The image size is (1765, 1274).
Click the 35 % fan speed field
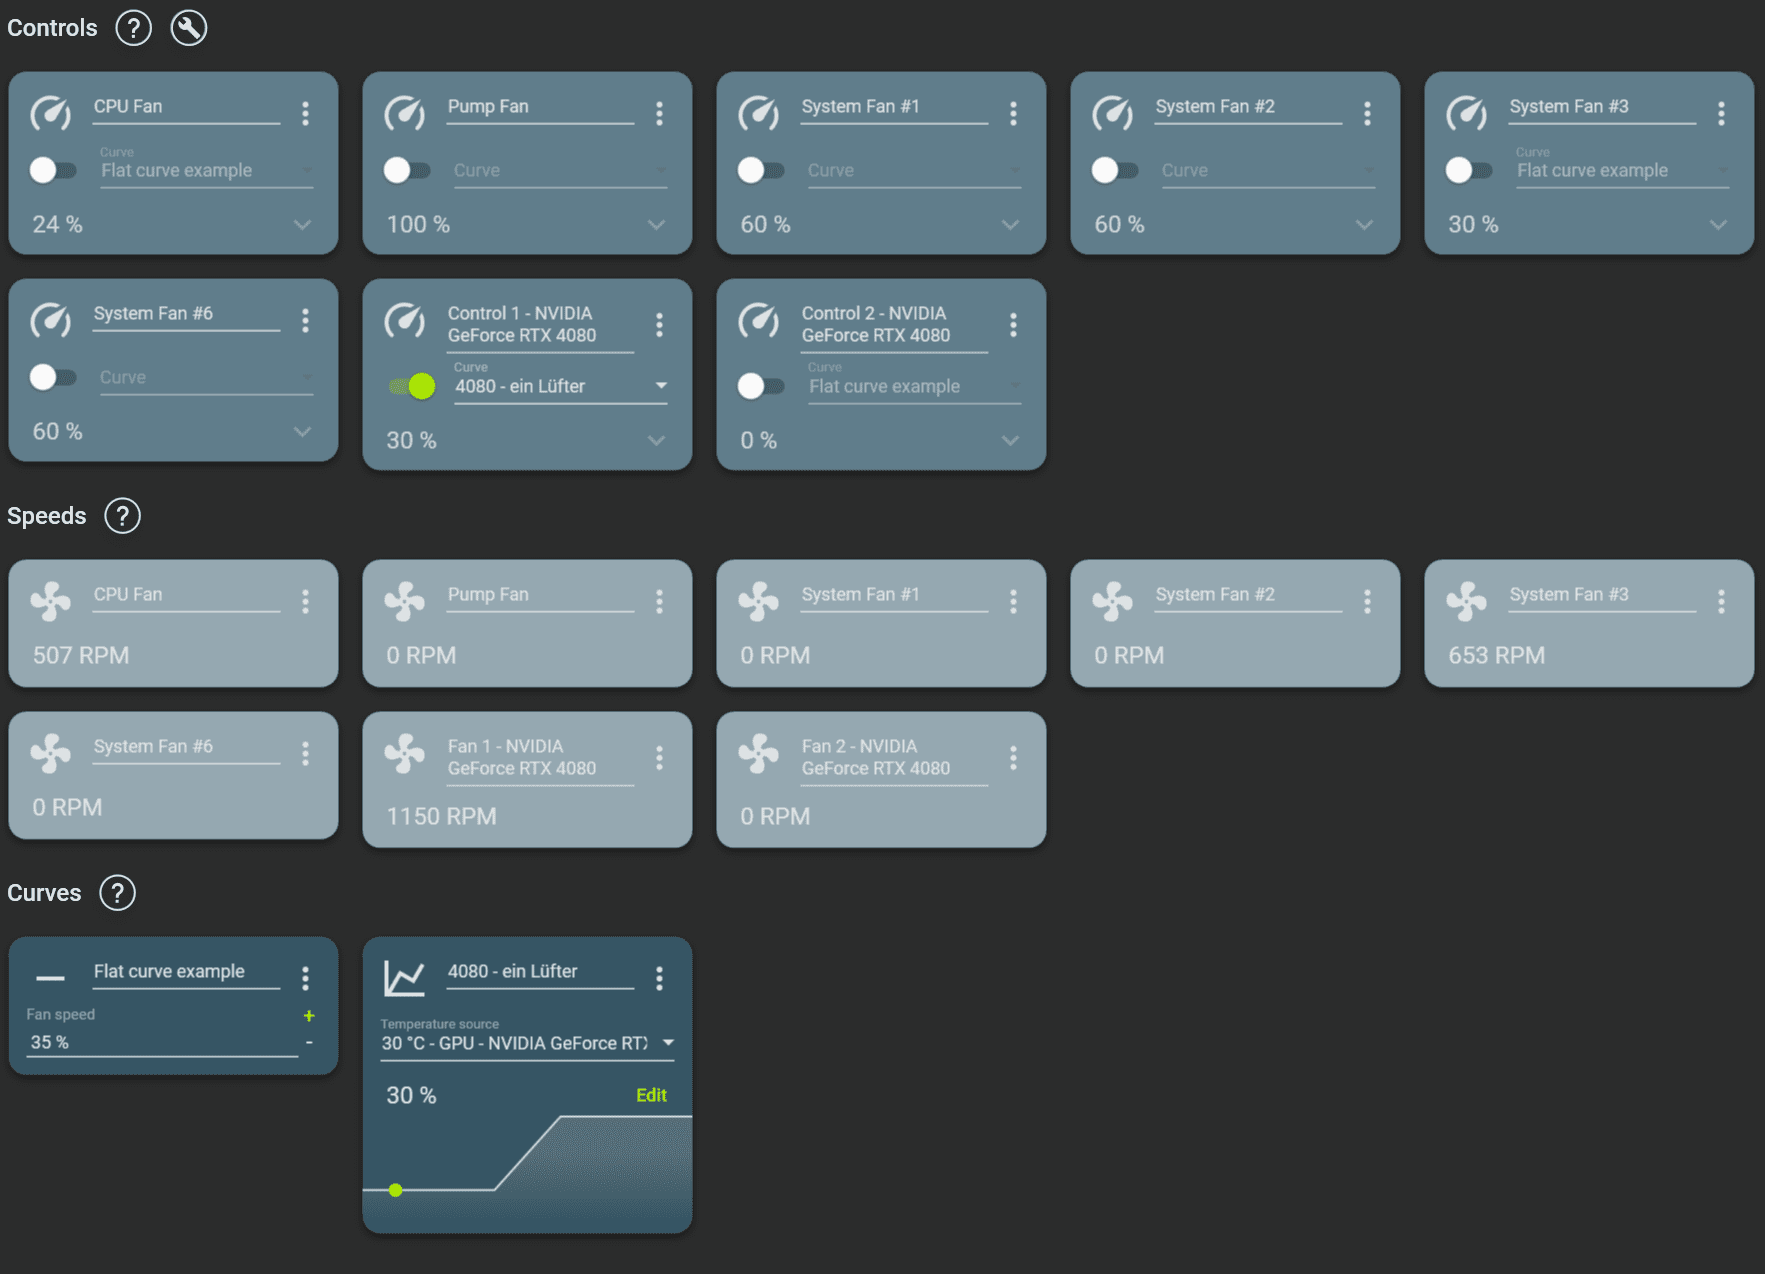click(x=162, y=1042)
